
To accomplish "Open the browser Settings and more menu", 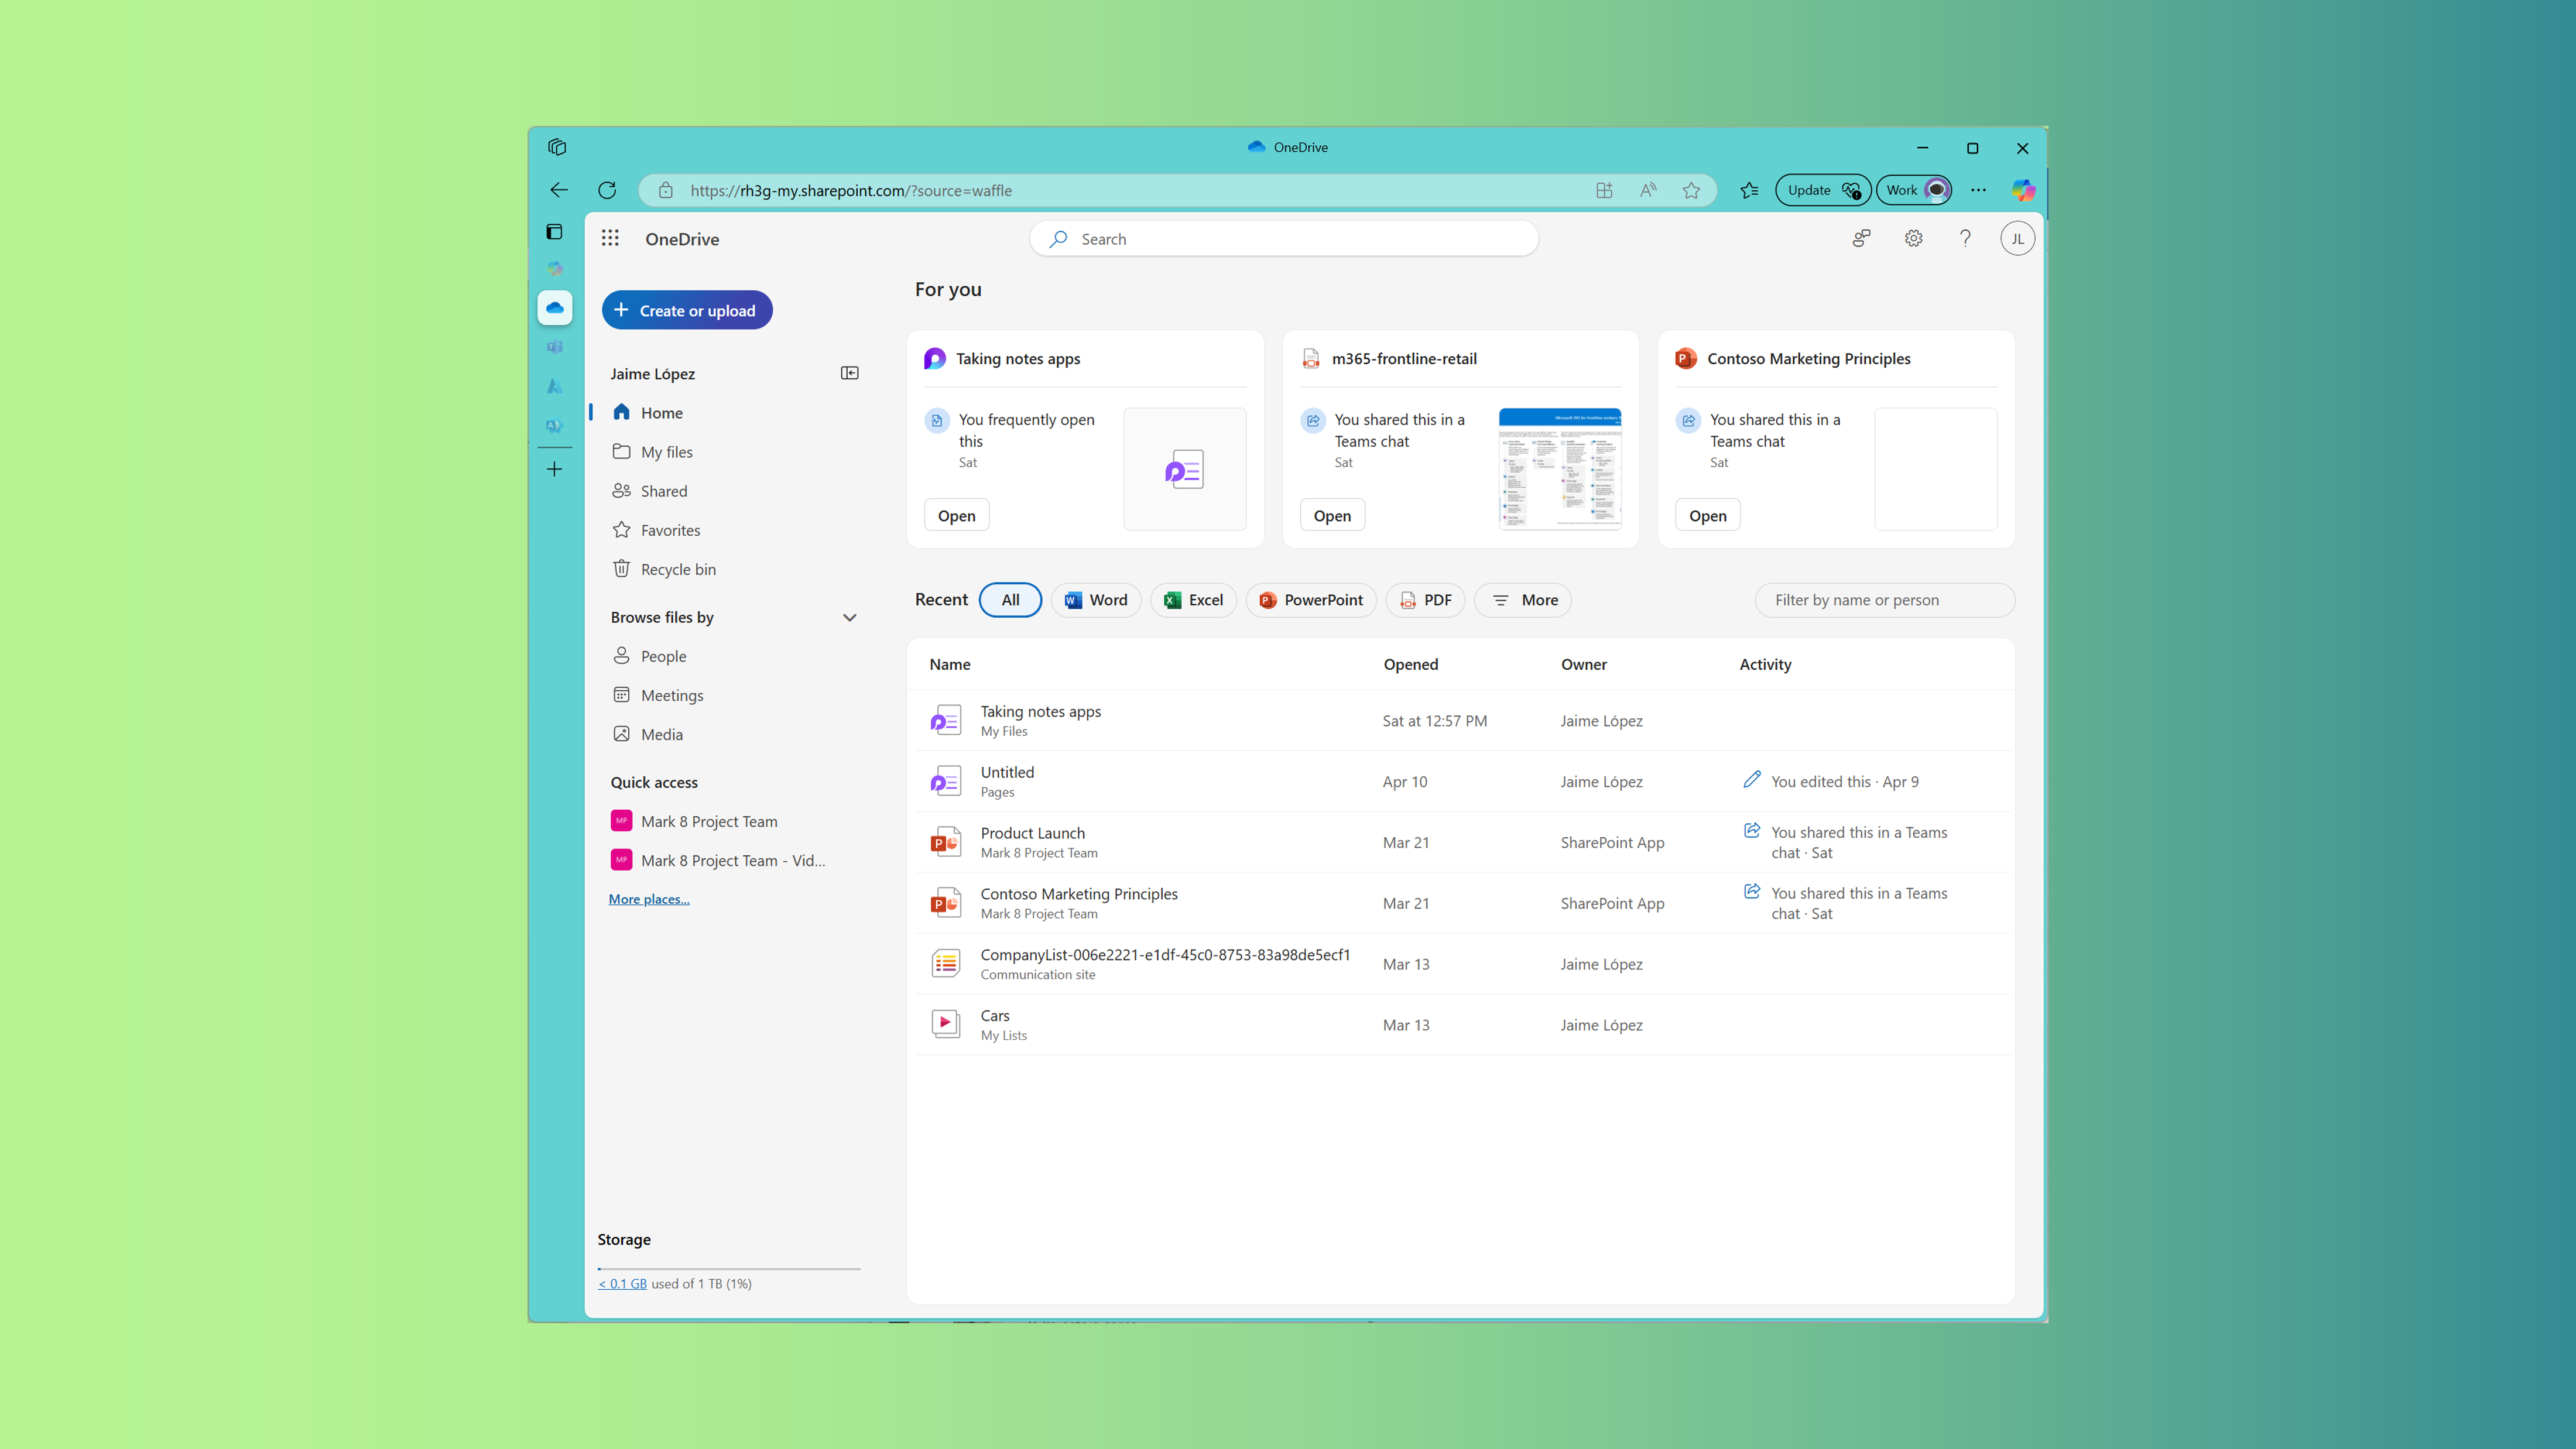I will [x=1979, y=190].
